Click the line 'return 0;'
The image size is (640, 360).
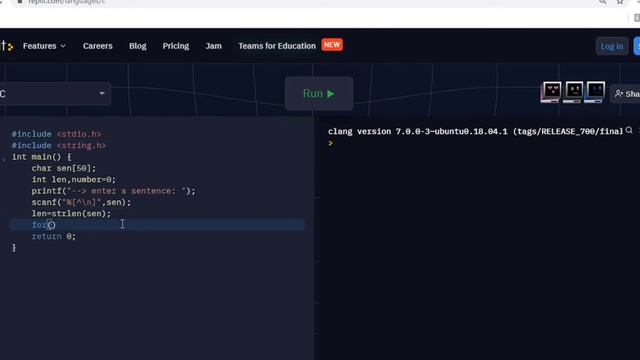[53, 236]
